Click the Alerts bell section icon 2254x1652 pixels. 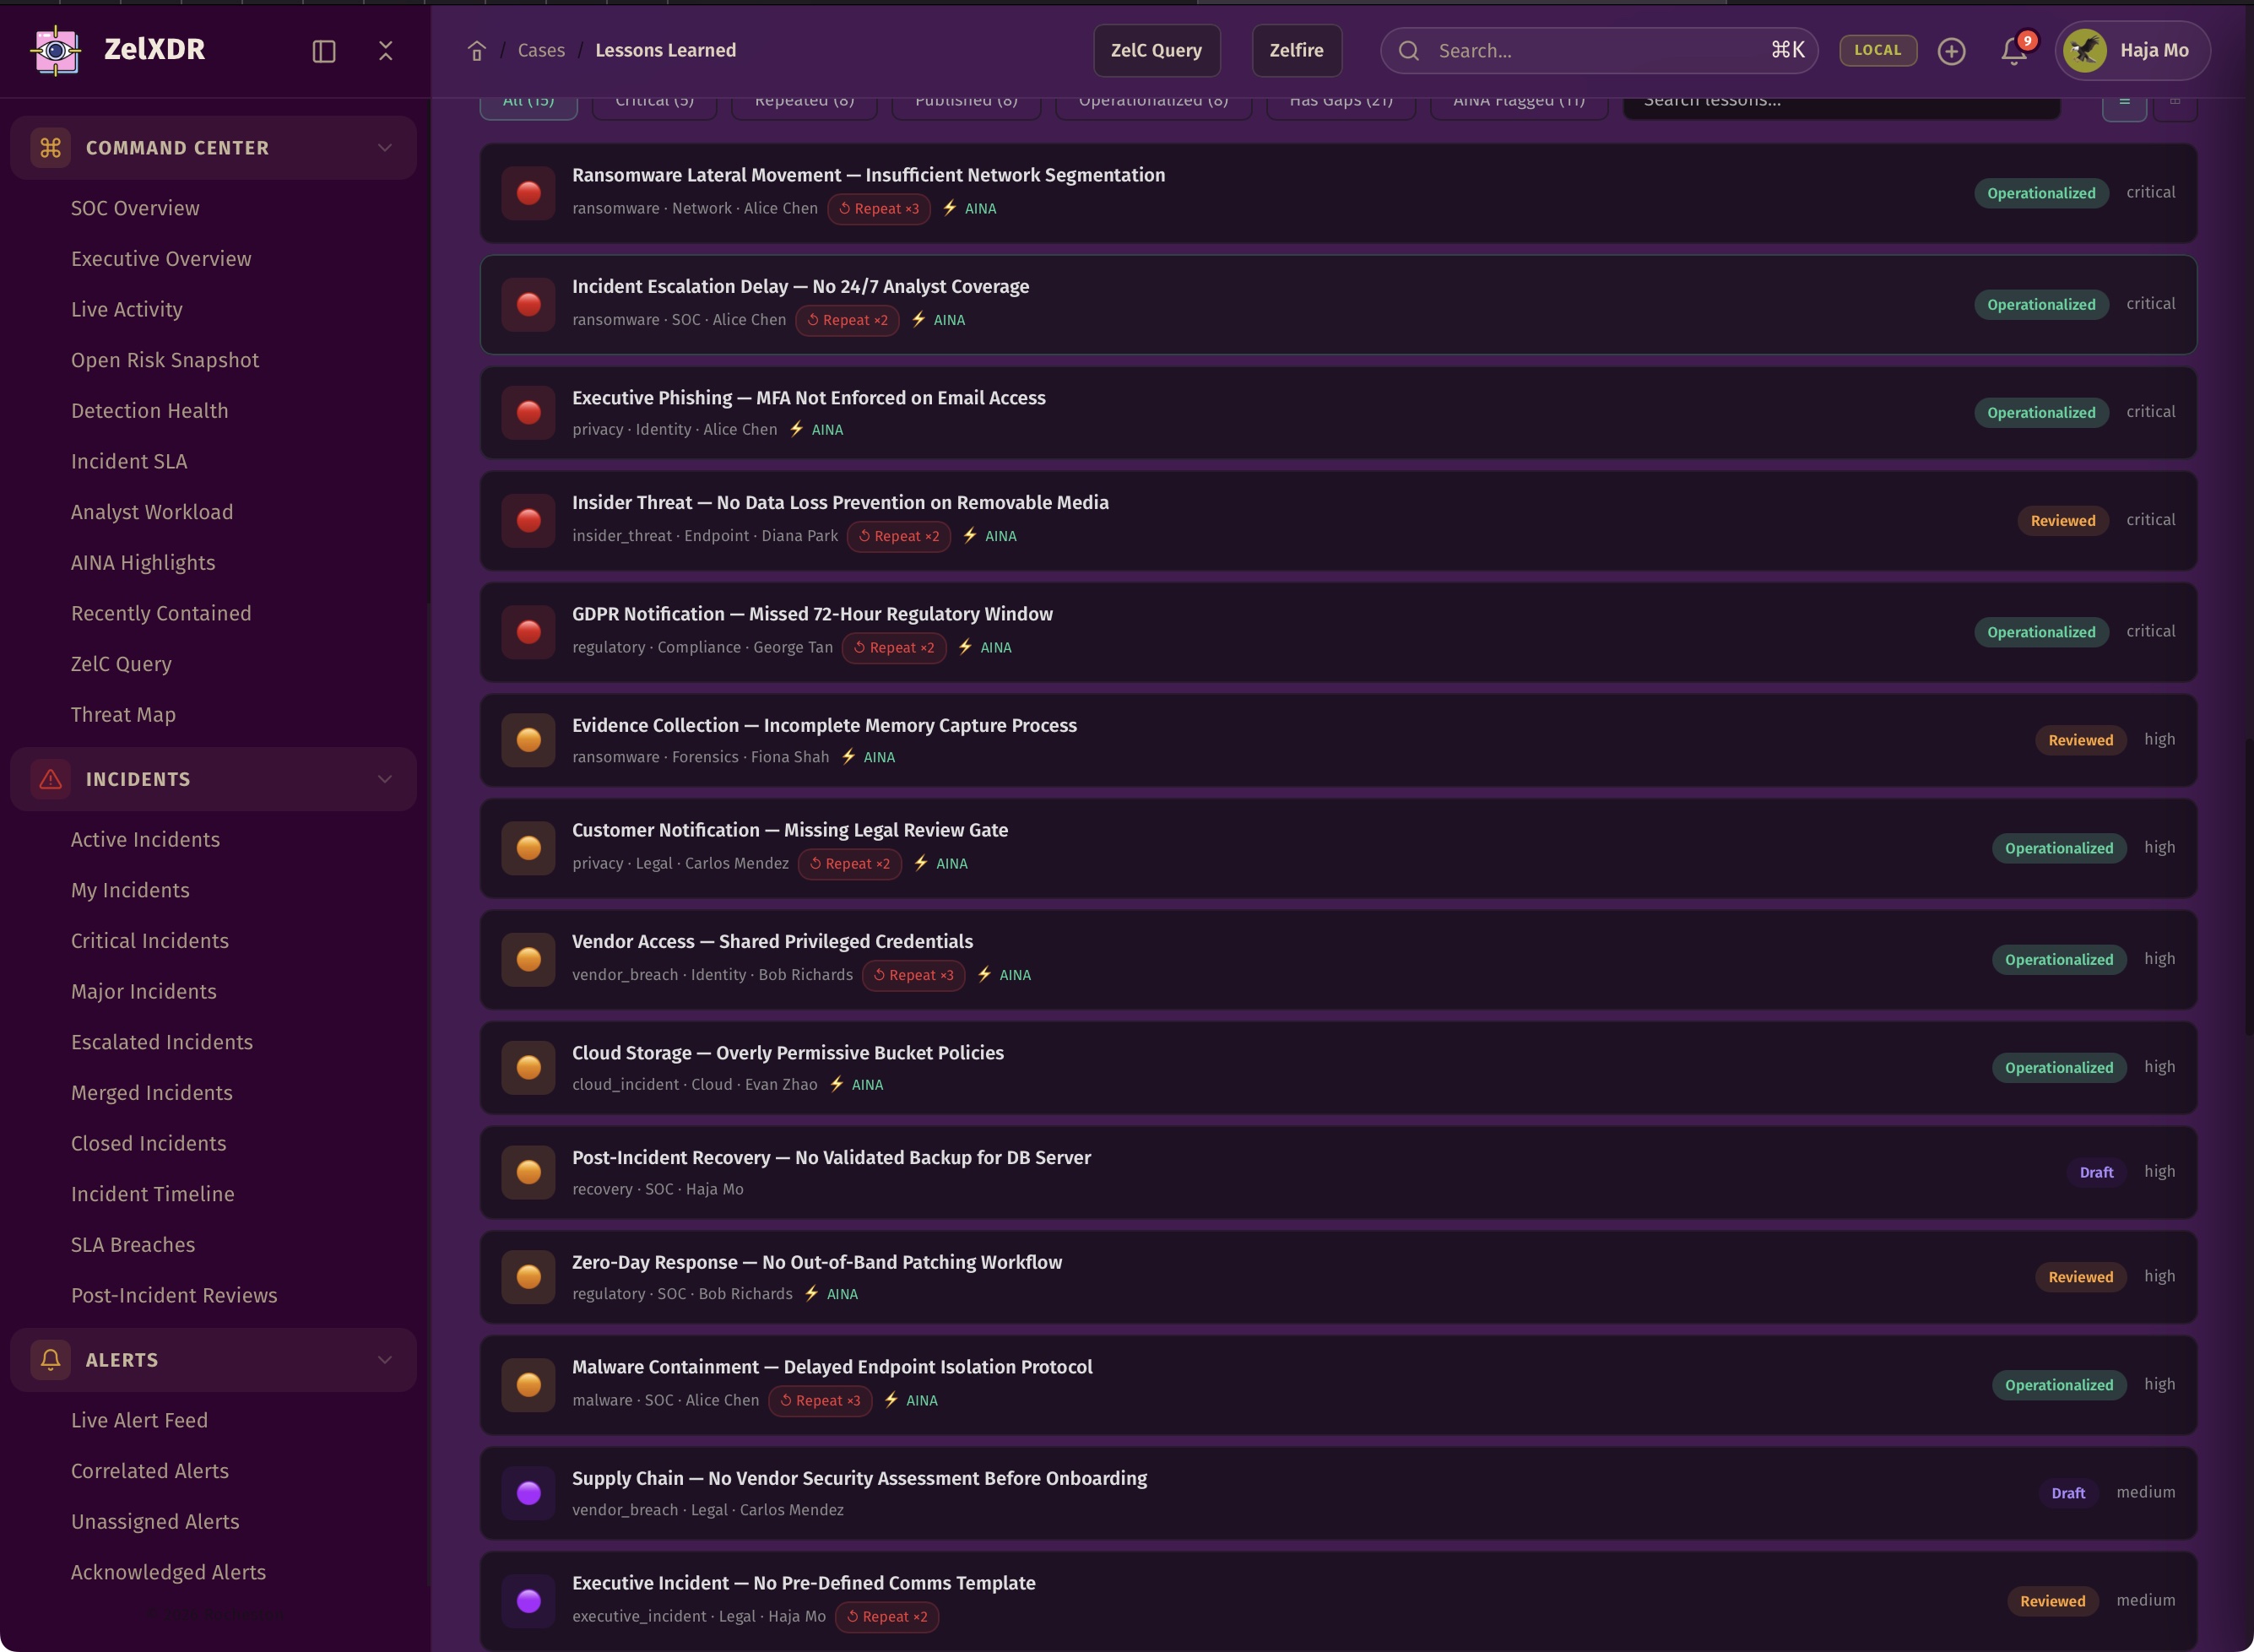pyautogui.click(x=51, y=1359)
